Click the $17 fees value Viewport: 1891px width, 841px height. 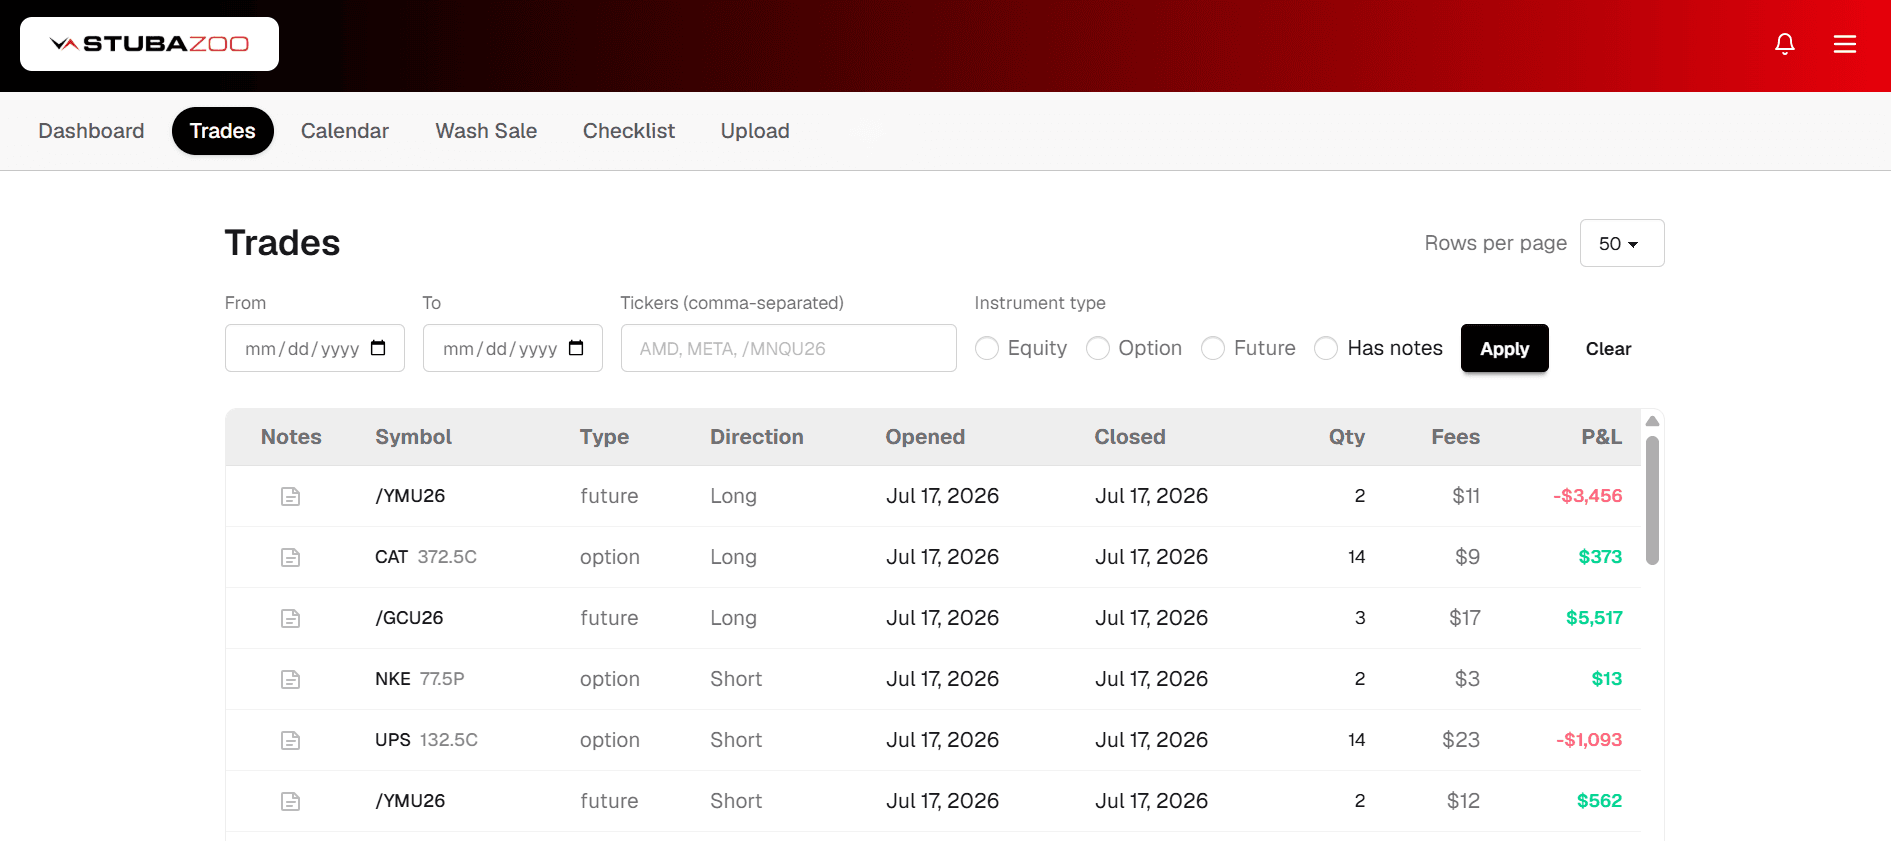[1465, 618]
